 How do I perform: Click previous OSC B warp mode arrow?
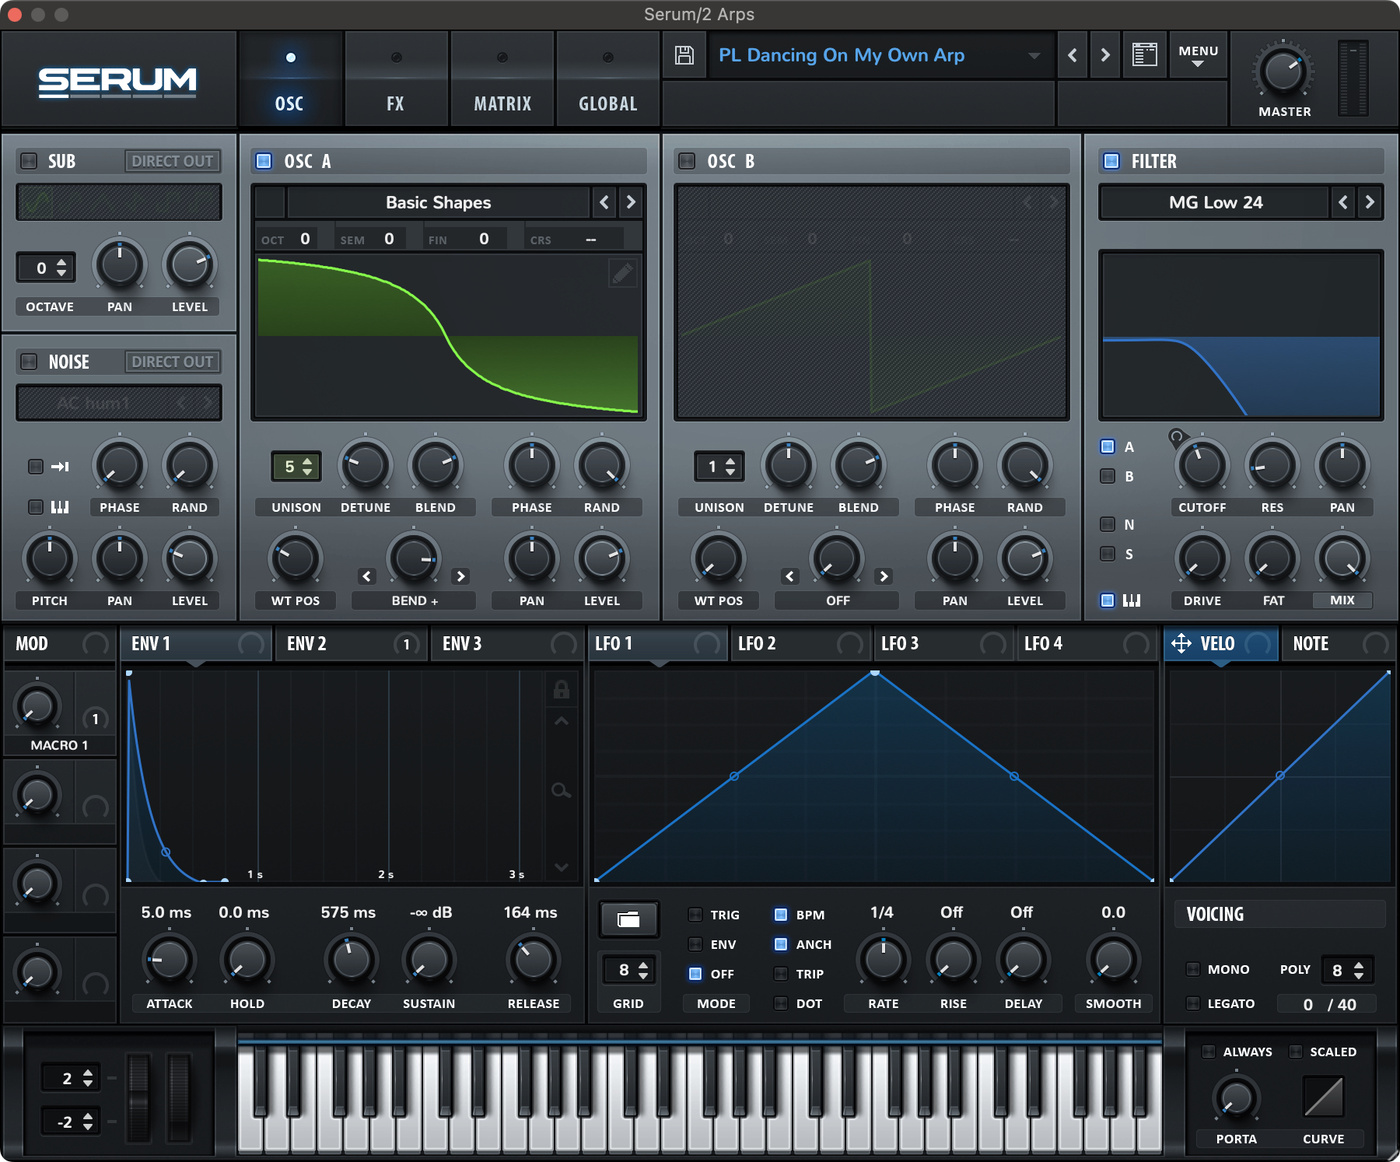(x=790, y=576)
